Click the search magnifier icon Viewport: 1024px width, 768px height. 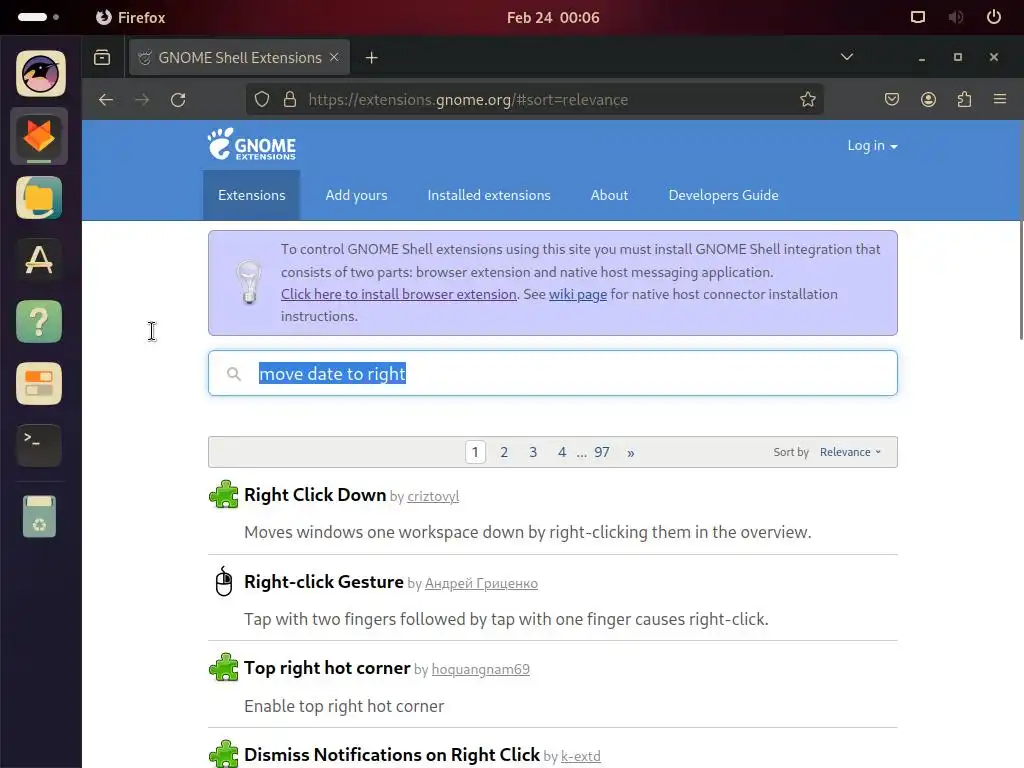[x=234, y=374]
